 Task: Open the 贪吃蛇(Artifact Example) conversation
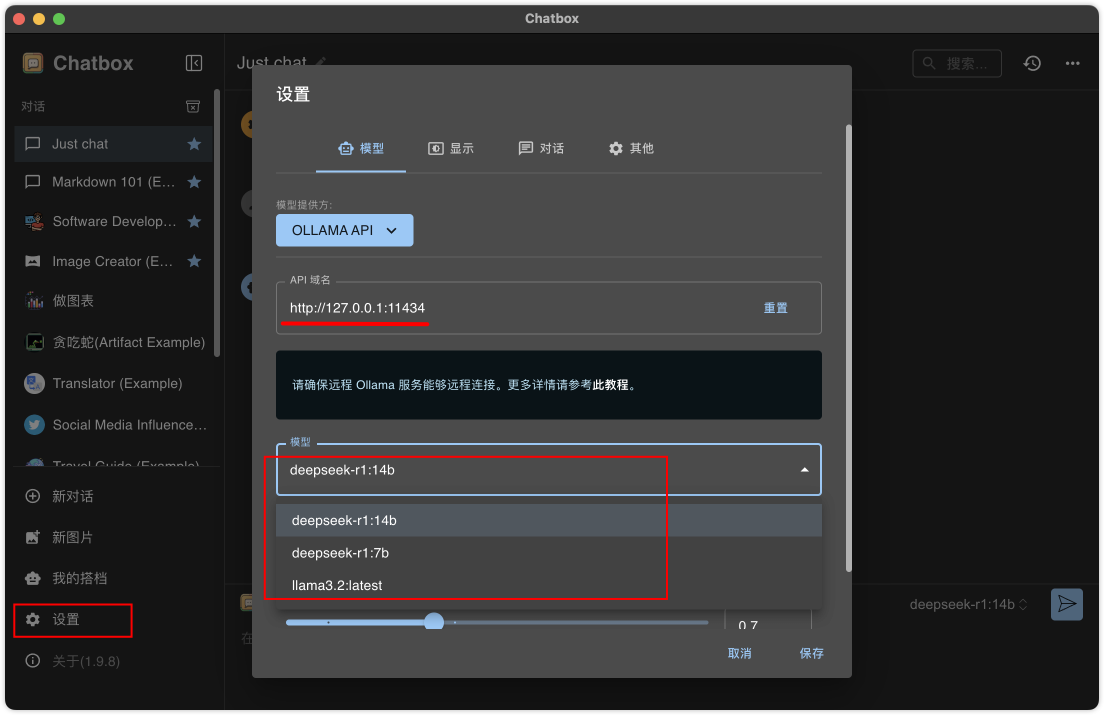pyautogui.click(x=113, y=342)
